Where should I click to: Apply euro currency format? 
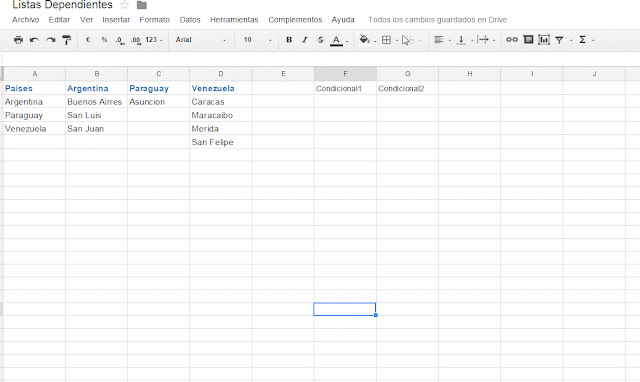[x=88, y=40]
